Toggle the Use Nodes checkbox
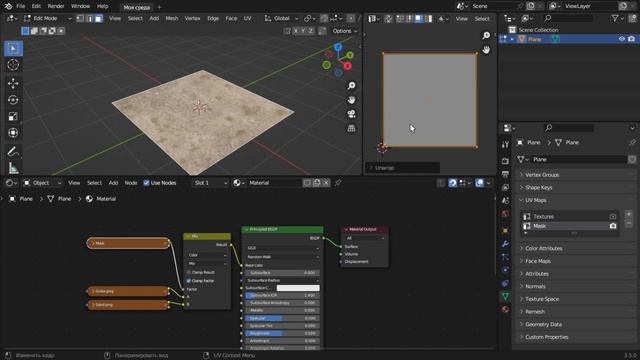 pyautogui.click(x=146, y=183)
